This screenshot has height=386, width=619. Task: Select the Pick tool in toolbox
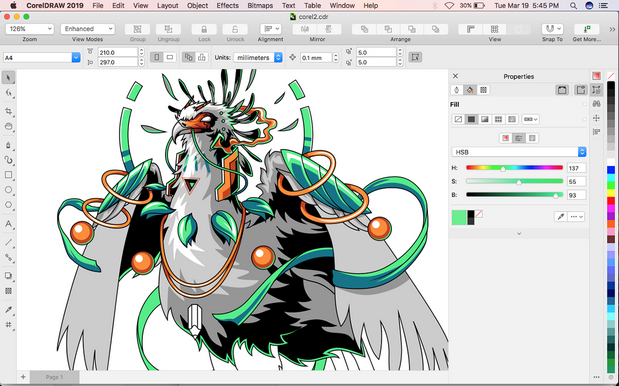[x=8, y=77]
